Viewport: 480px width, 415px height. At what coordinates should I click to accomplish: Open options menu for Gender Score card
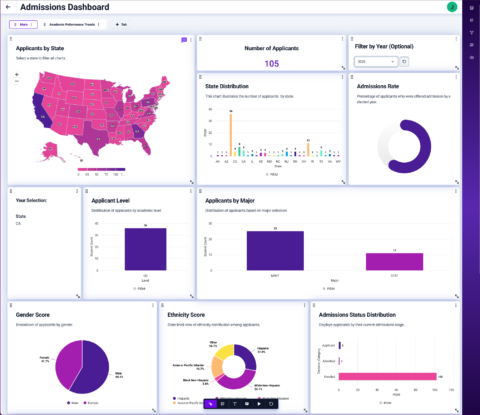153,305
